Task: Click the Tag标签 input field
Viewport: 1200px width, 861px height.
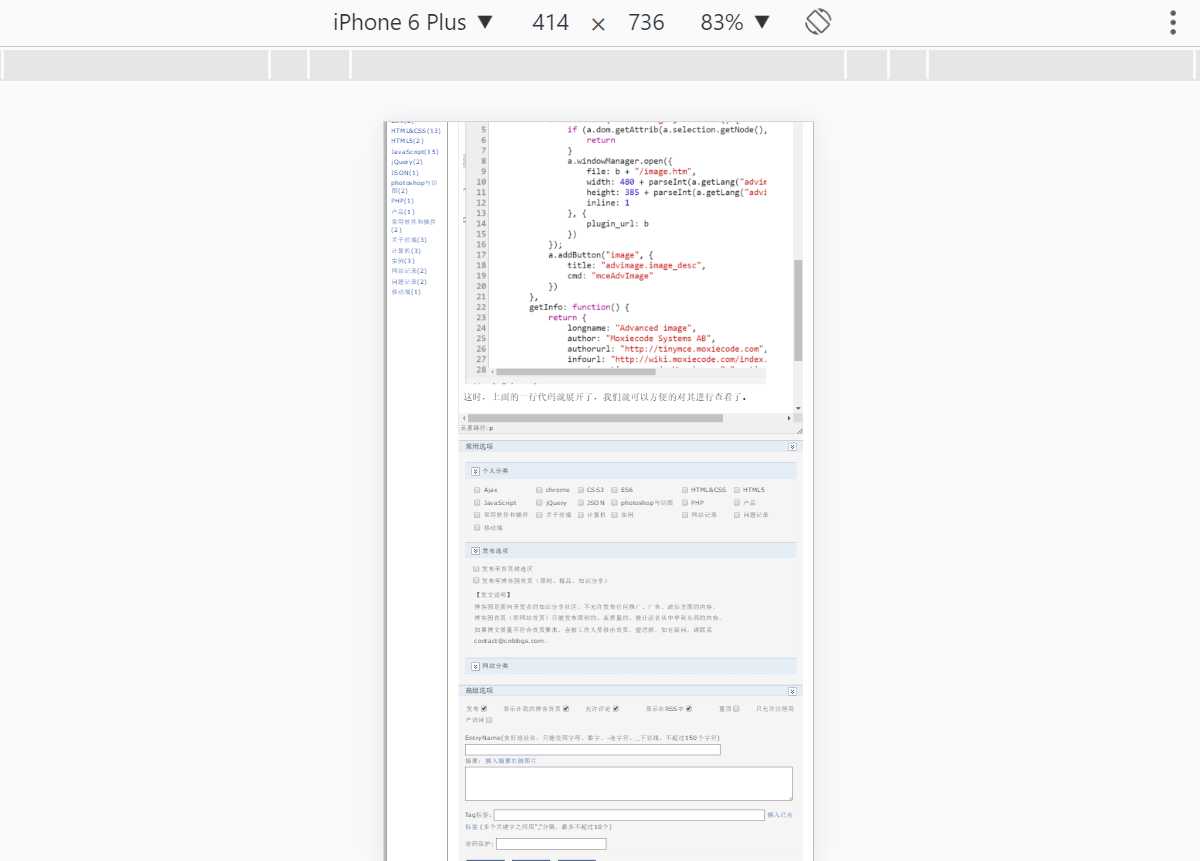Action: (629, 815)
